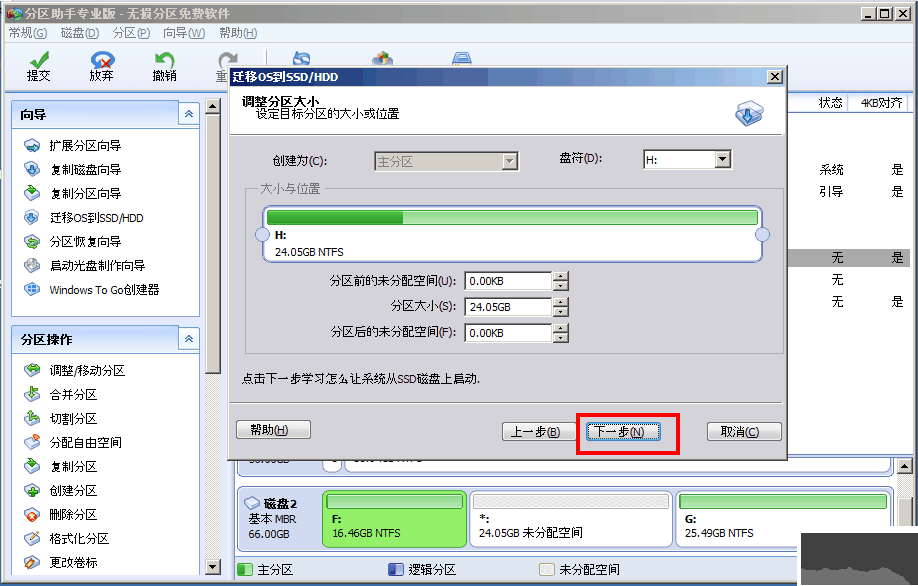Open the 启动光盘制作向导 icon
Viewport: 918px width, 586px height.
point(32,265)
